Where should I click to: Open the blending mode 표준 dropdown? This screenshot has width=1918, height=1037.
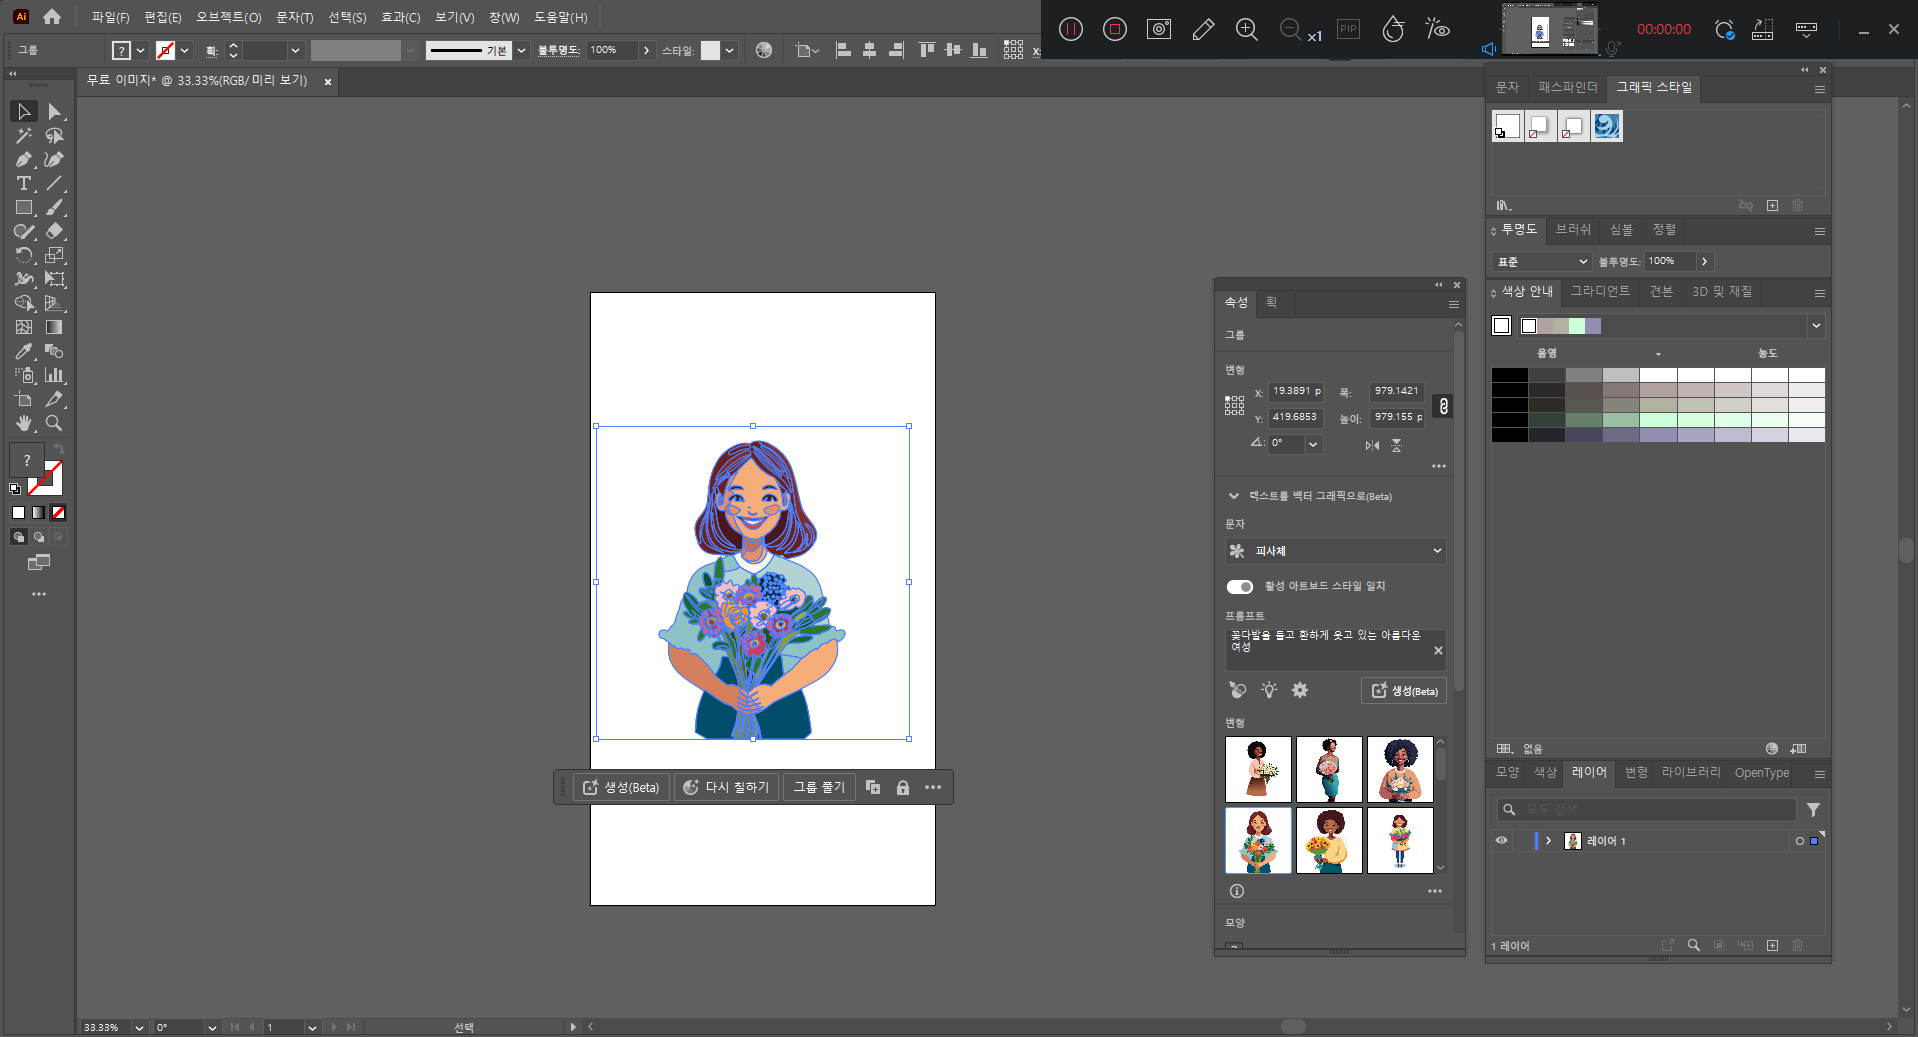point(1542,262)
